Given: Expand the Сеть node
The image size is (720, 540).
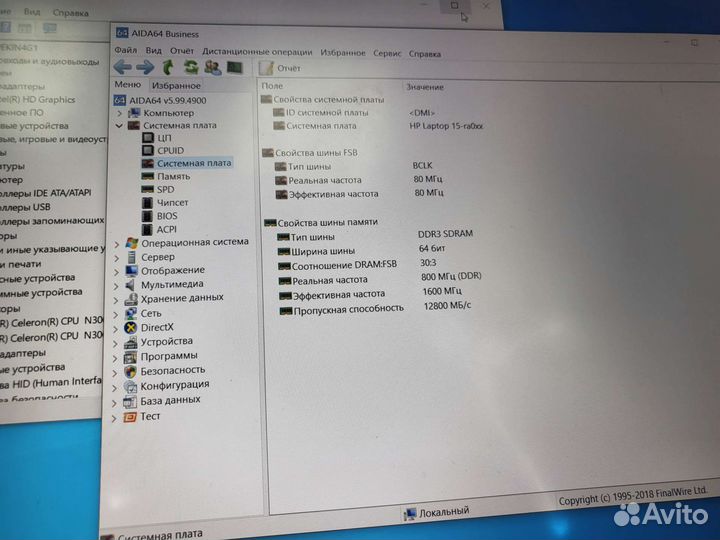Looking at the screenshot, I should click(116, 315).
